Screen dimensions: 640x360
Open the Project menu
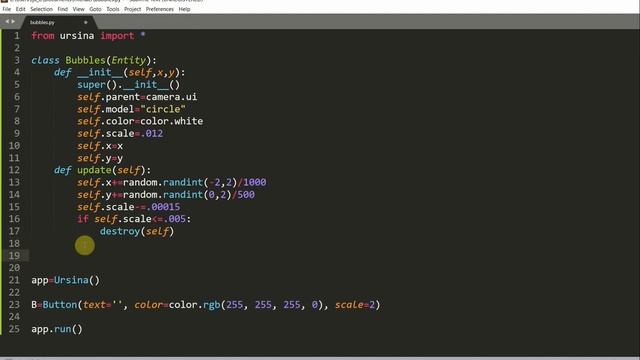133,9
